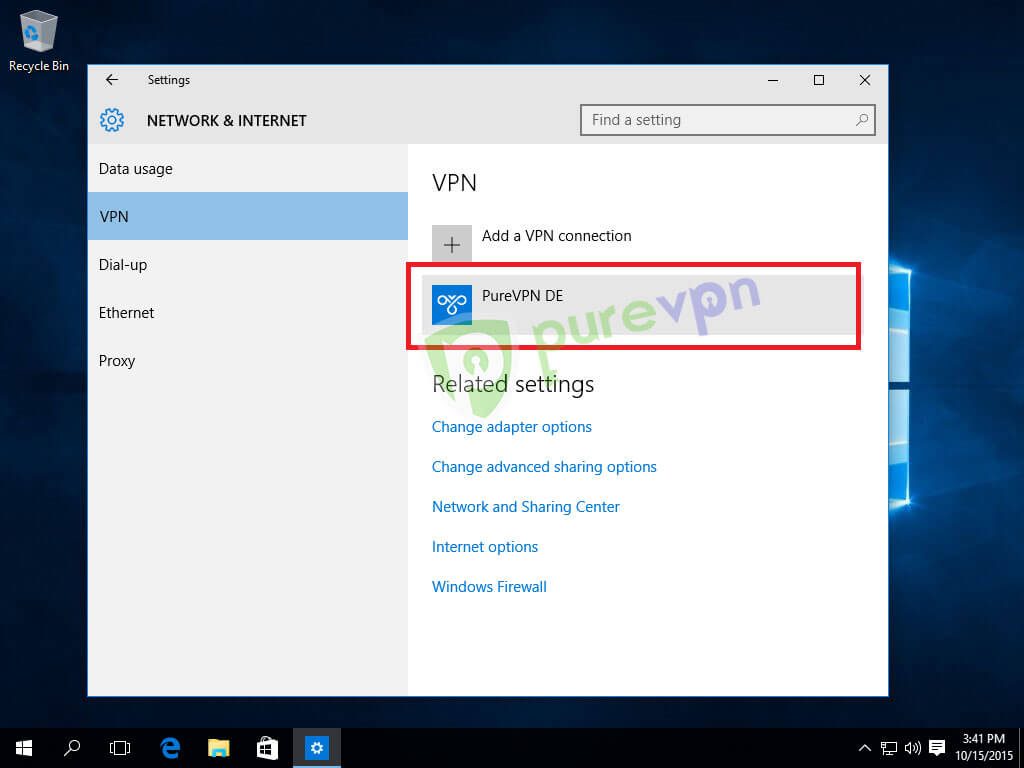Image resolution: width=1024 pixels, height=768 pixels.
Task: Open the volume tray icon
Action: [x=912, y=748]
